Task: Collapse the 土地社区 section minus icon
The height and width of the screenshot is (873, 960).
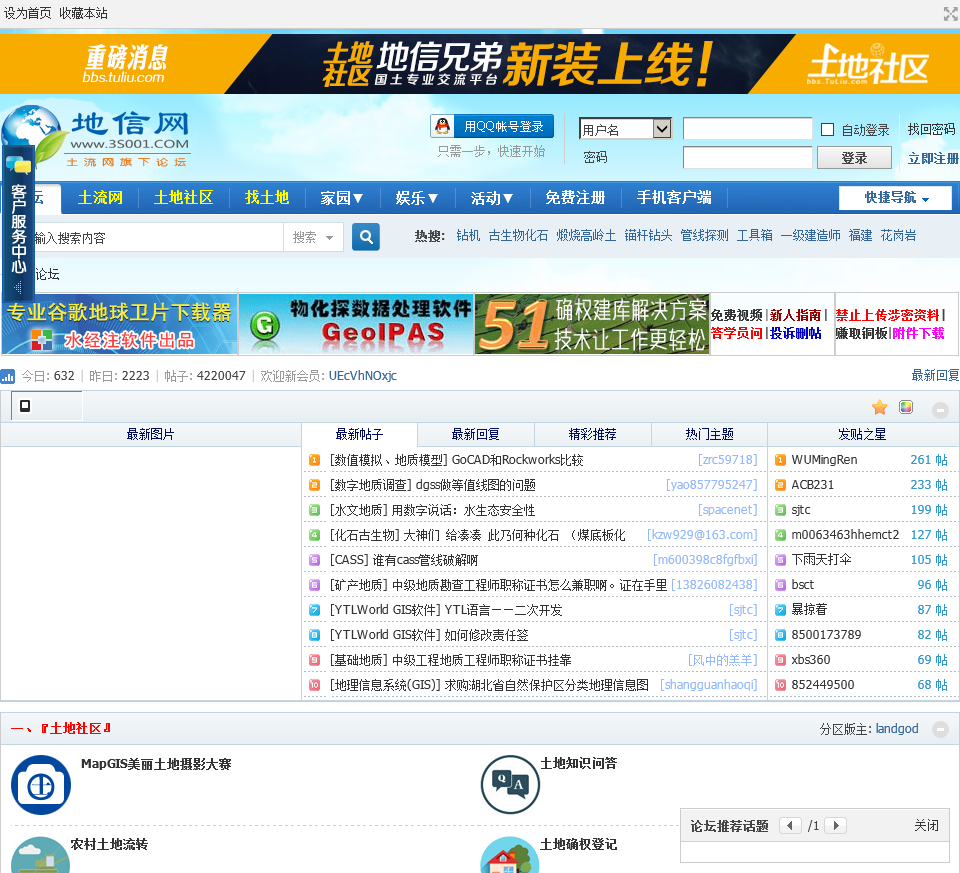Action: point(940,729)
